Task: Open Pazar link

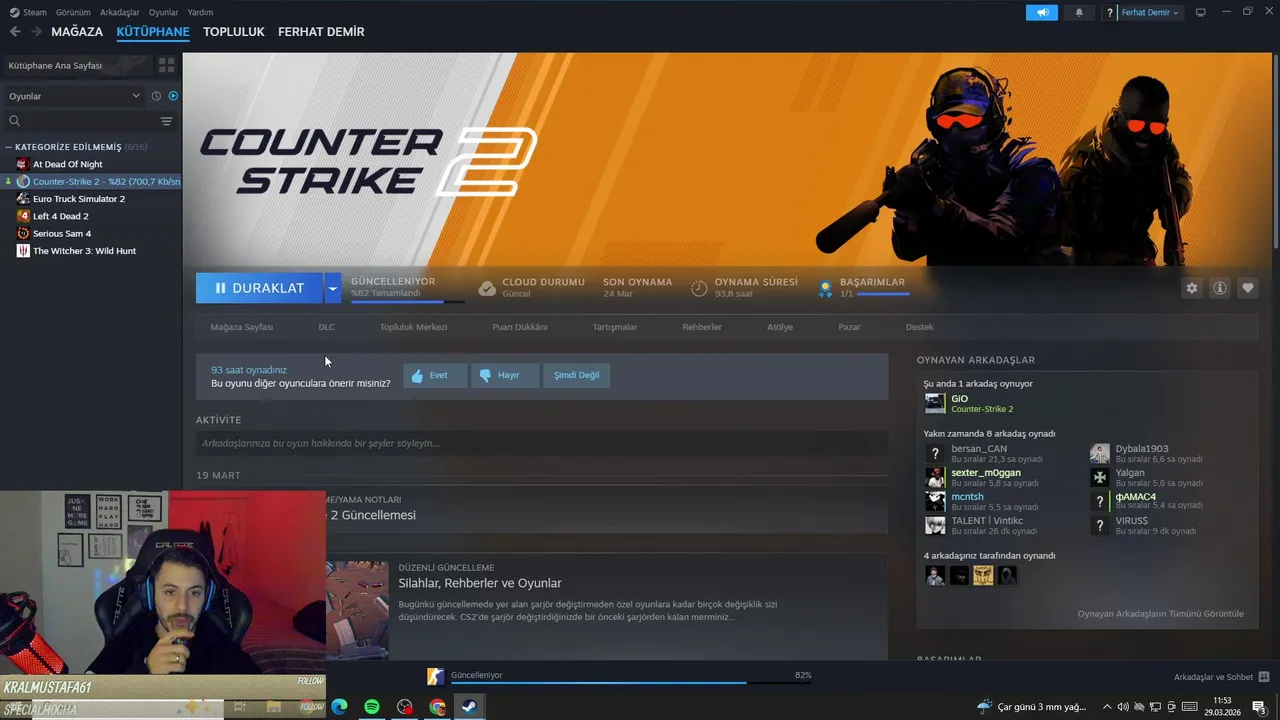Action: pyautogui.click(x=849, y=327)
